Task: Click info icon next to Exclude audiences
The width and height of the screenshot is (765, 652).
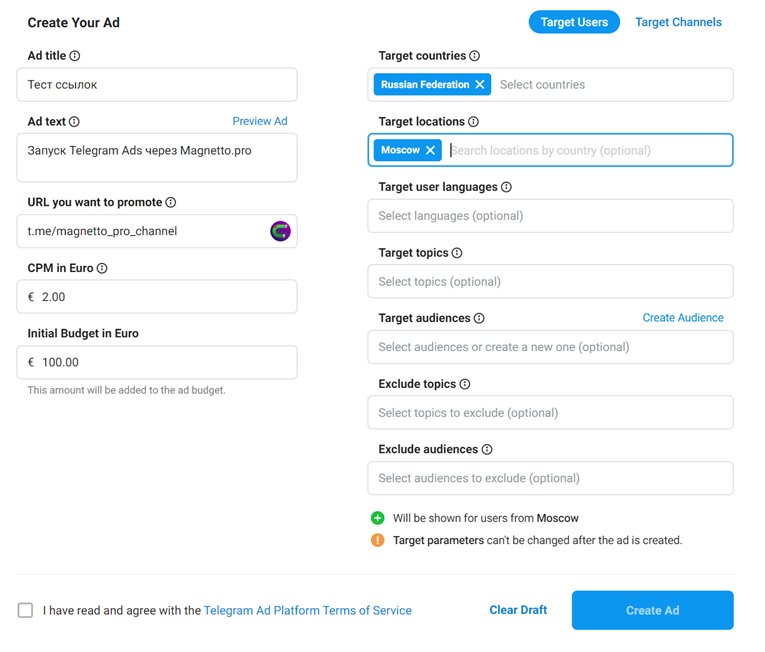Action: tap(487, 450)
